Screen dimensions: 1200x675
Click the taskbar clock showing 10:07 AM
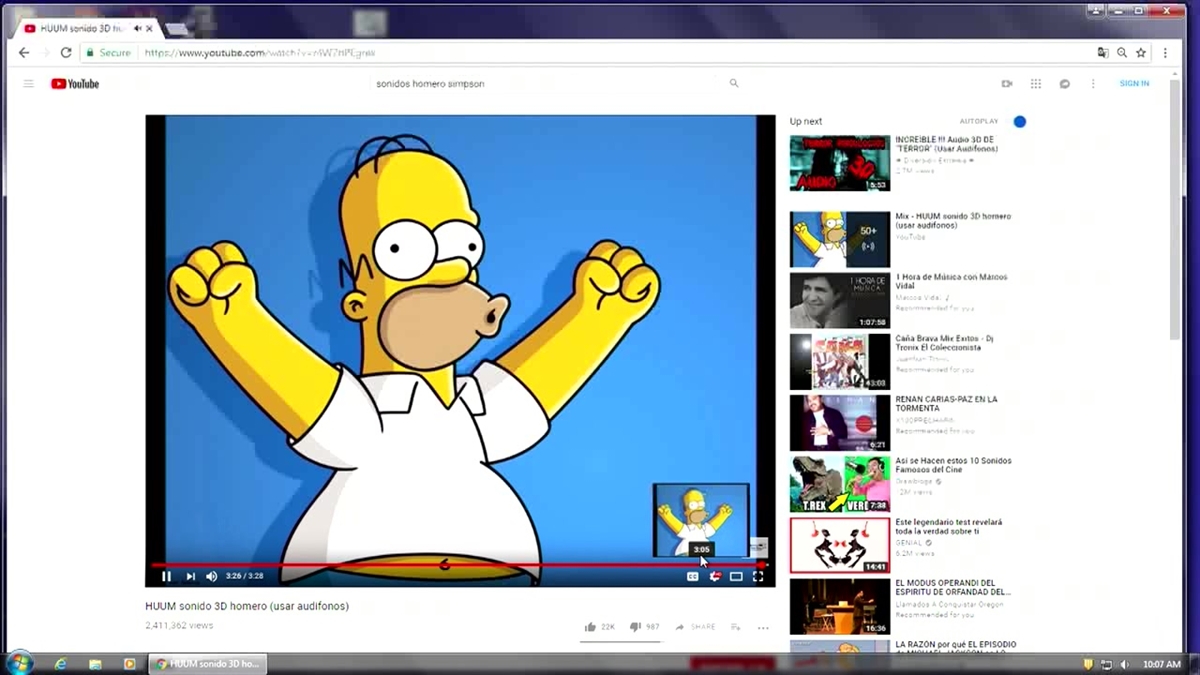(x=1161, y=664)
